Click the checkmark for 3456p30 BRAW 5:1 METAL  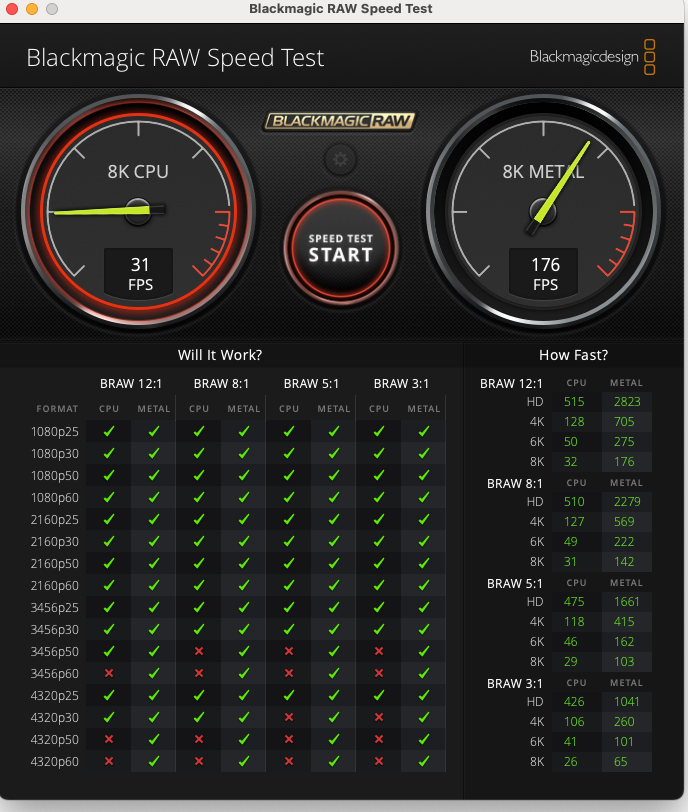click(x=334, y=629)
